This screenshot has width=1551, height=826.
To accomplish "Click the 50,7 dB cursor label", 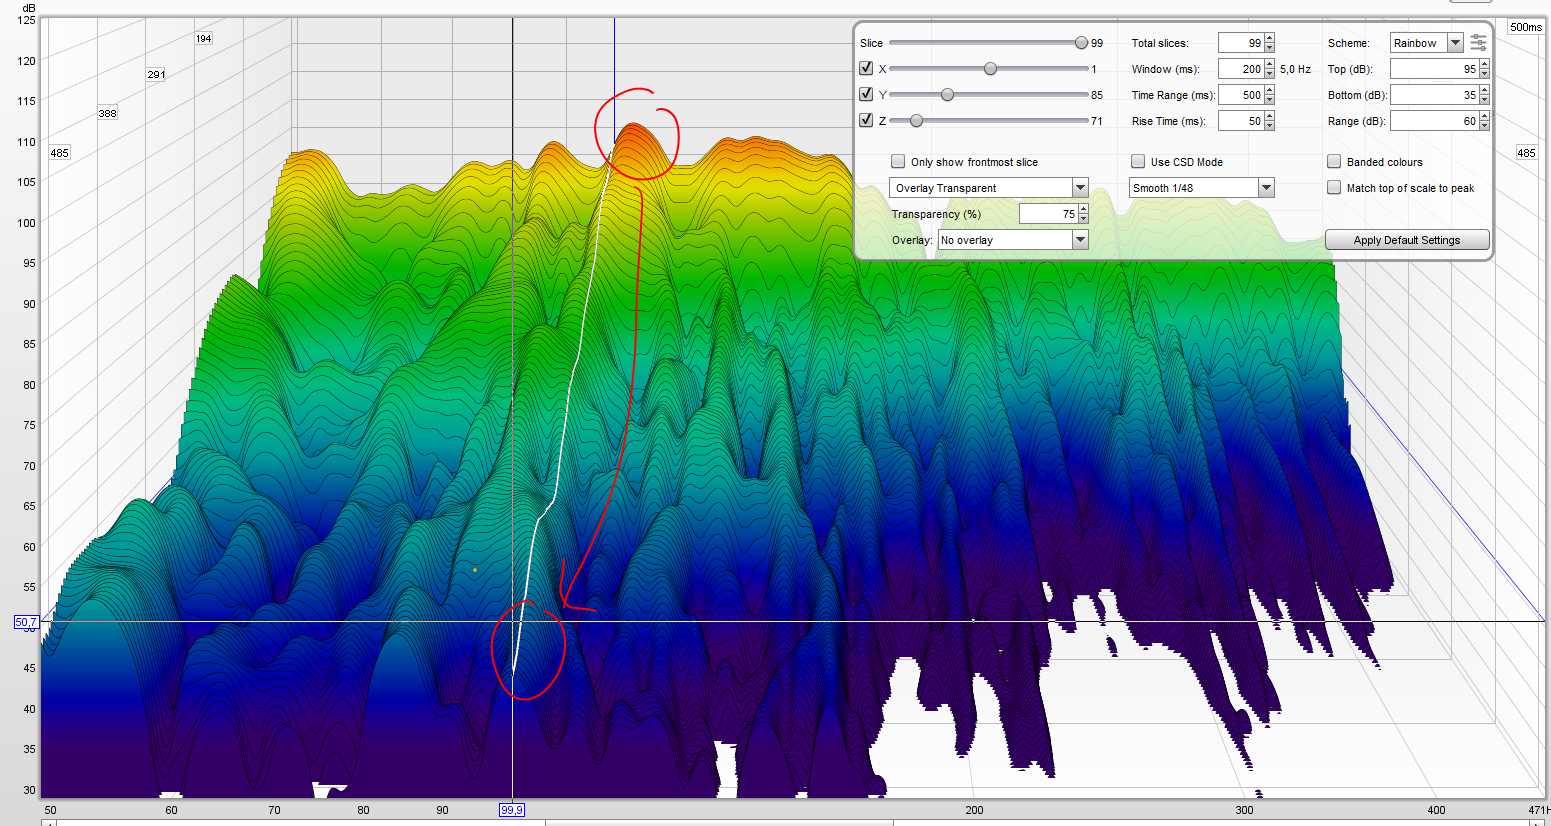I will coord(26,622).
